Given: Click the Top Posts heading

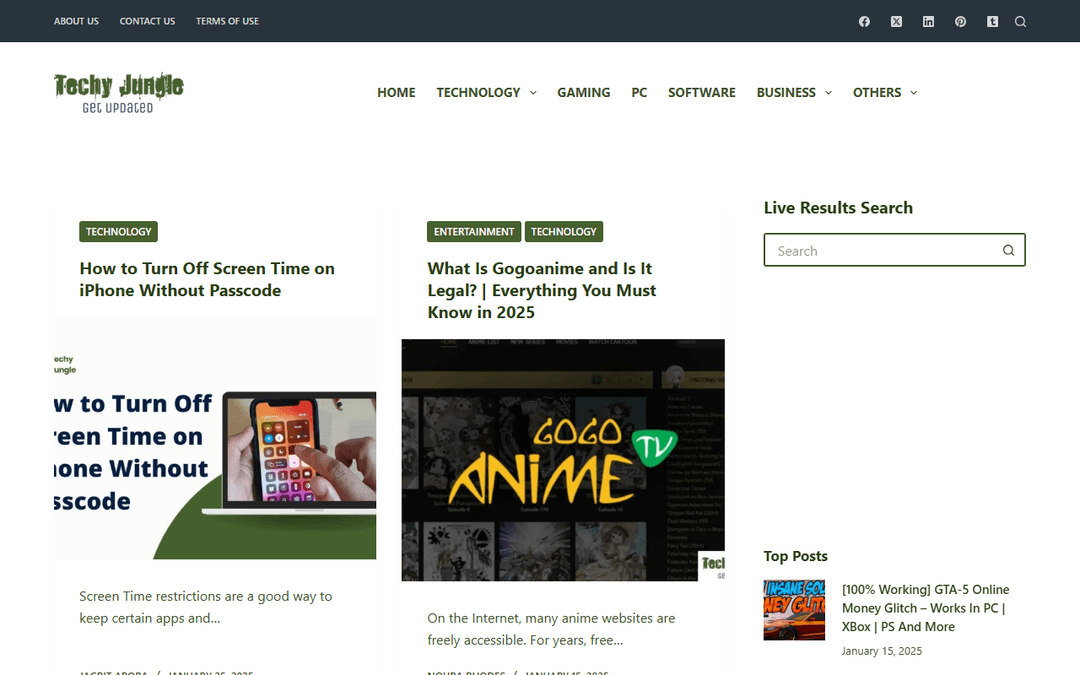Looking at the screenshot, I should pyautogui.click(x=796, y=556).
